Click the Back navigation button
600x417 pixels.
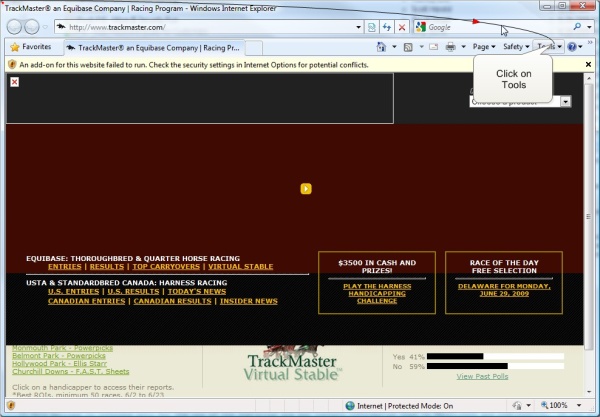click(14, 27)
